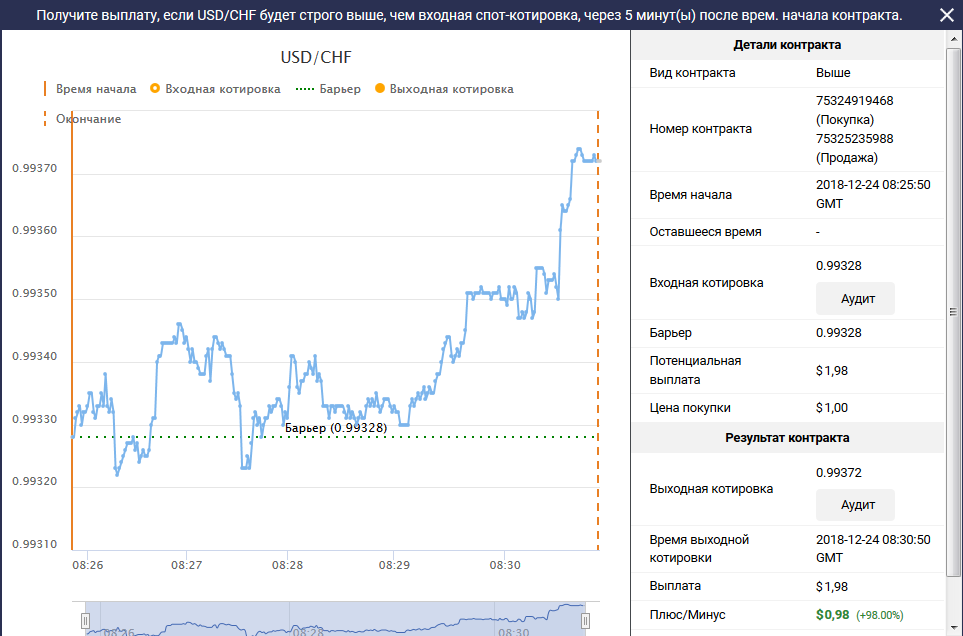Toggle the Барьер legend item
Screen dimensions: 963x636
pos(328,89)
